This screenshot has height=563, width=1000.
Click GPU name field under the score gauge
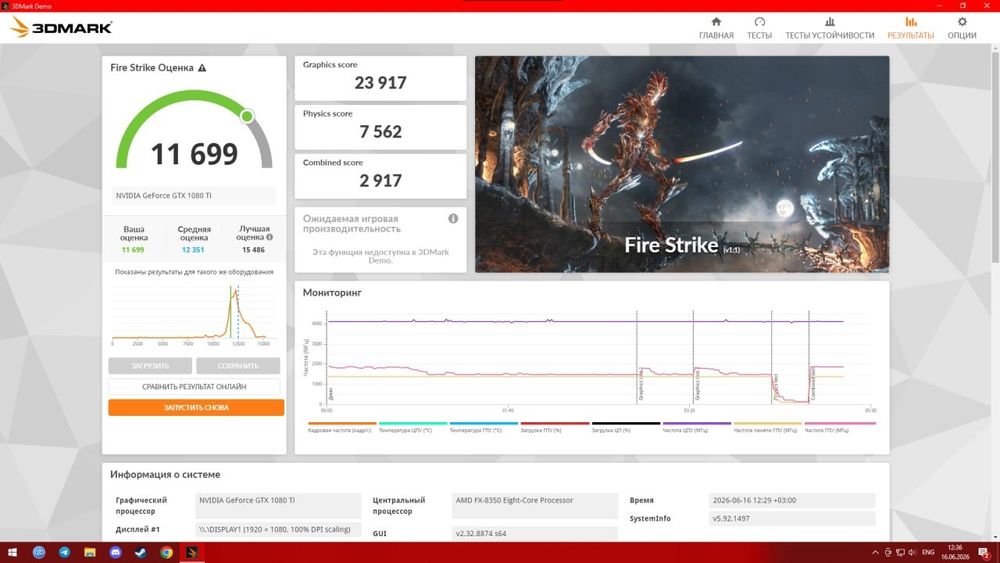coord(194,196)
